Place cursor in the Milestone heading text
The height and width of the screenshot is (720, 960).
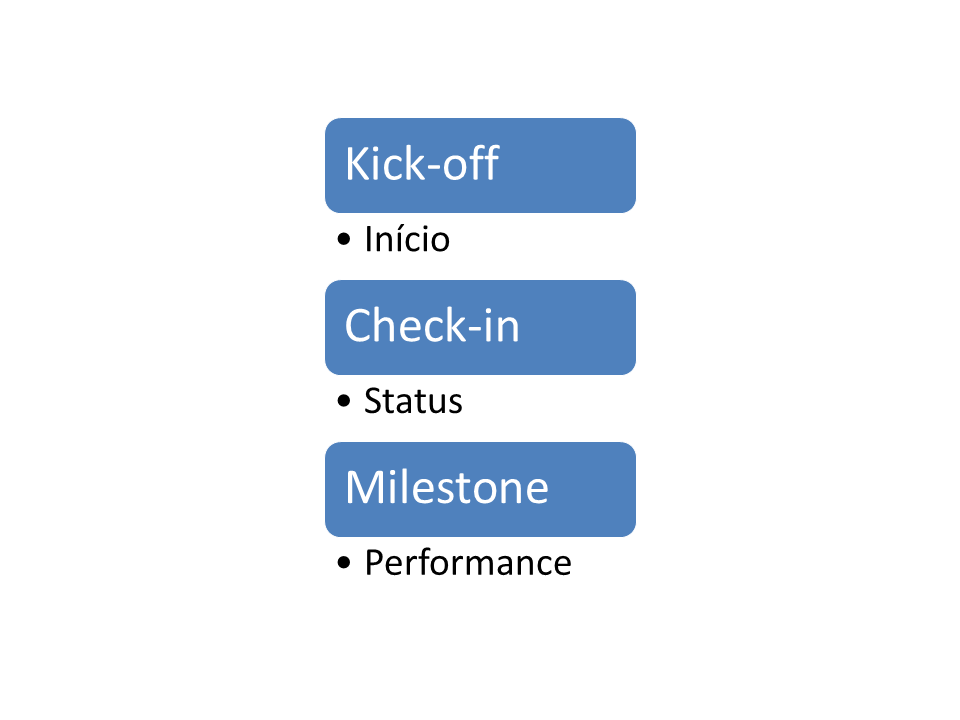[446, 488]
